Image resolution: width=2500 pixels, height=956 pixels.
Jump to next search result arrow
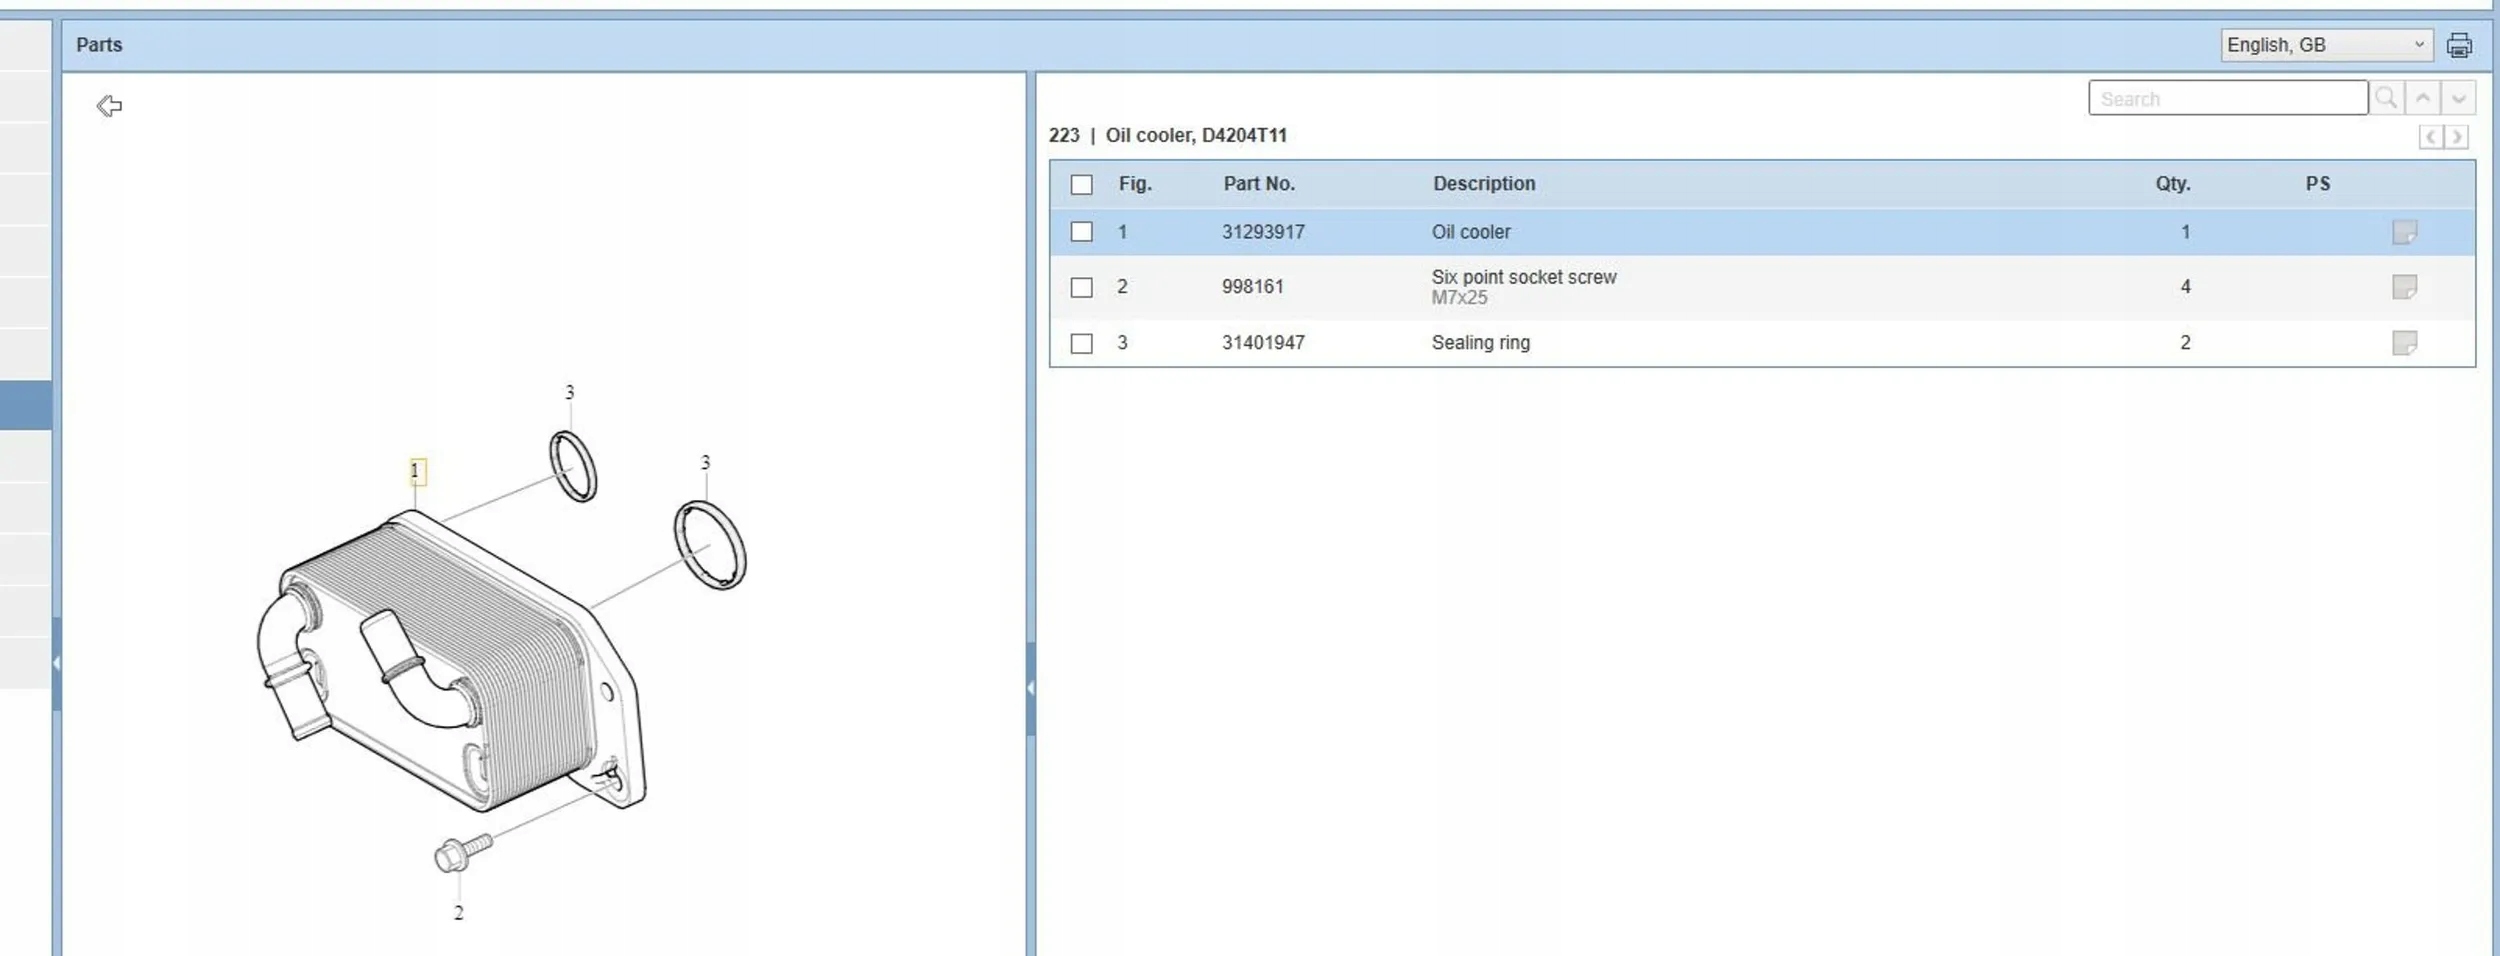point(2459,98)
